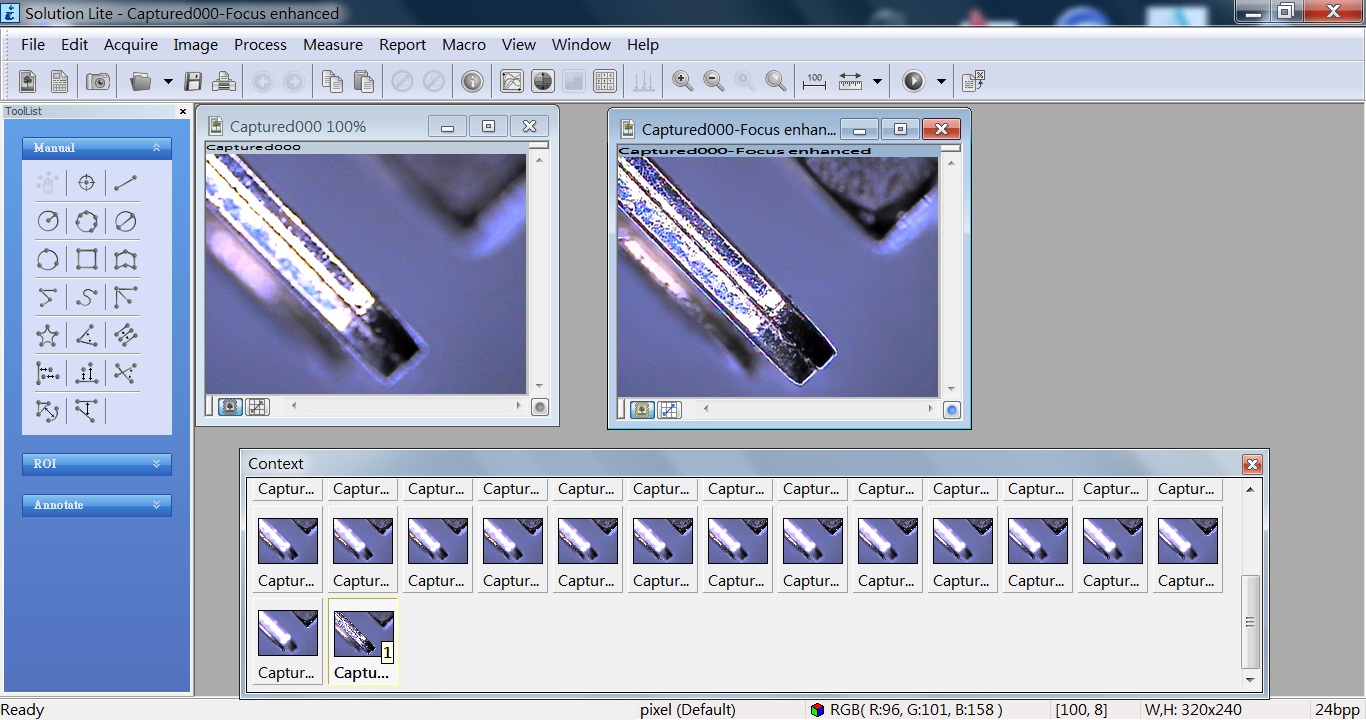Click the print icon in toolbar
Viewport: 1366px width, 720px height.
[224, 82]
